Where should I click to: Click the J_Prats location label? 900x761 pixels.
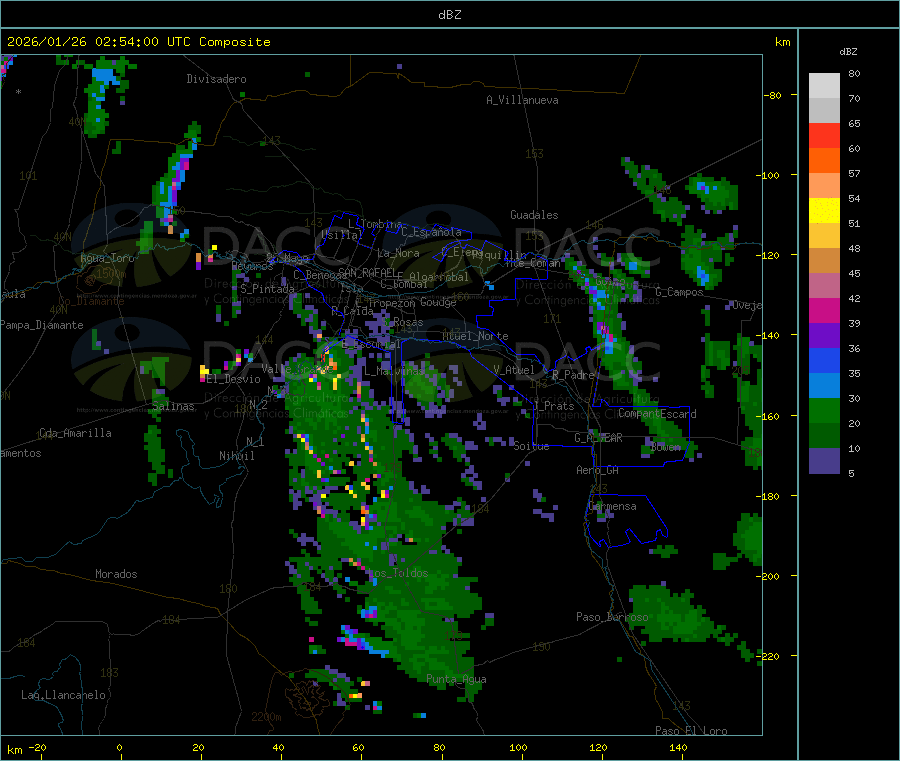point(554,406)
